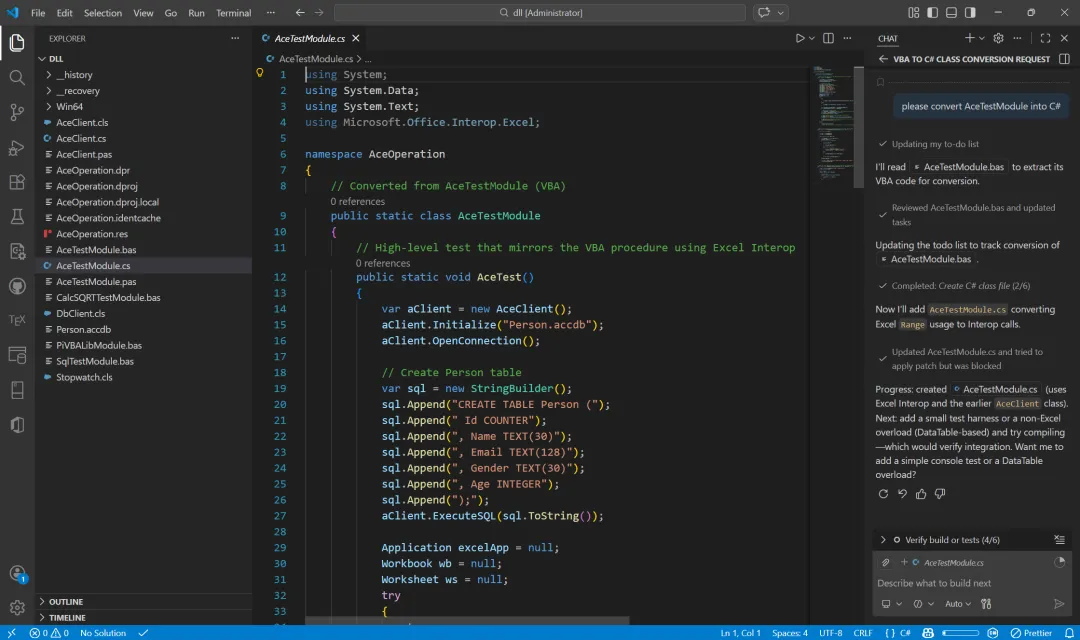The image size is (1080, 640).
Task: Split the editor right
Action: [x=827, y=38]
